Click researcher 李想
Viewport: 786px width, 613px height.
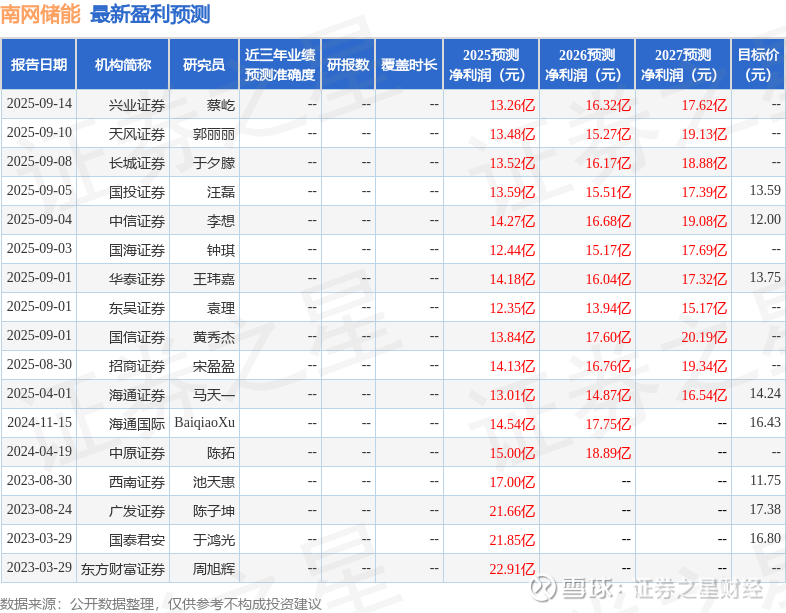pos(221,221)
